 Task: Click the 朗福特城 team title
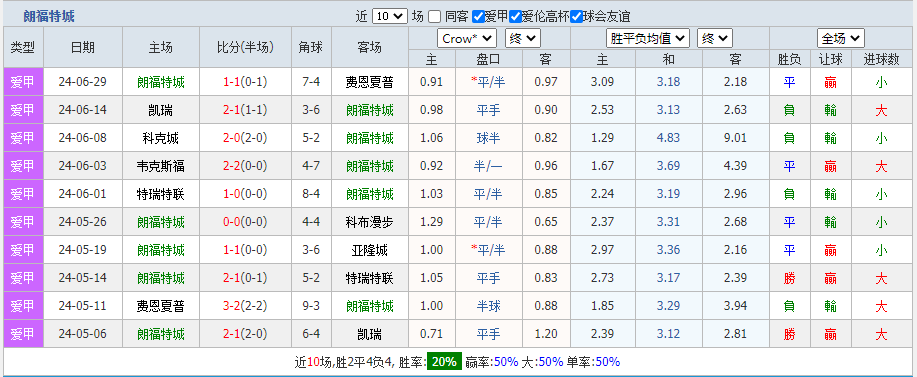click(49, 16)
